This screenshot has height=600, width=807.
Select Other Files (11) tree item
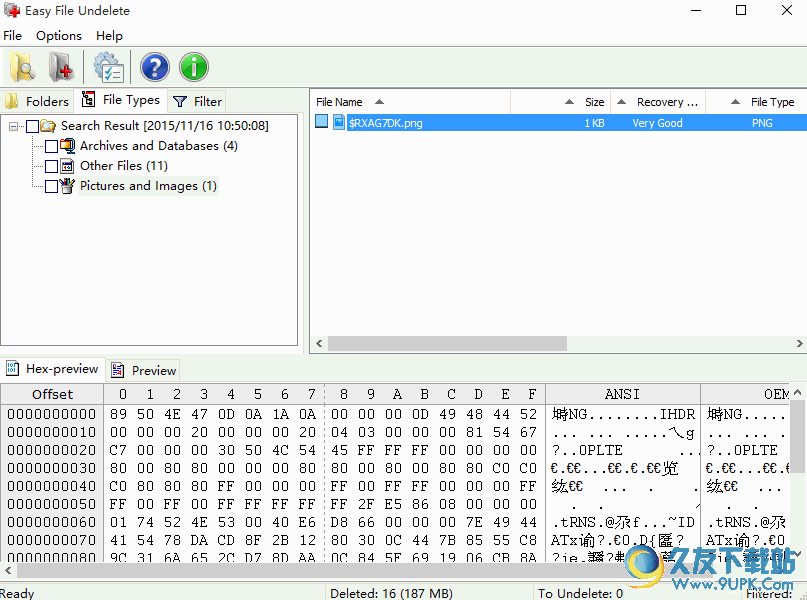(124, 166)
